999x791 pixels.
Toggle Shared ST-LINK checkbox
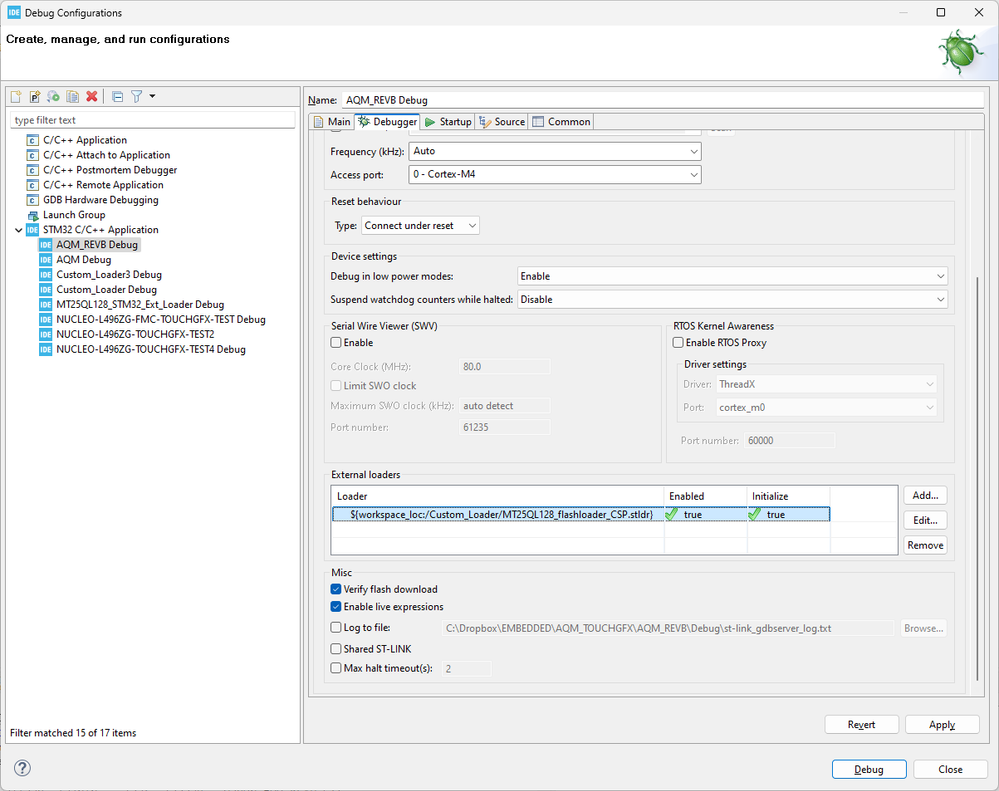coord(336,649)
